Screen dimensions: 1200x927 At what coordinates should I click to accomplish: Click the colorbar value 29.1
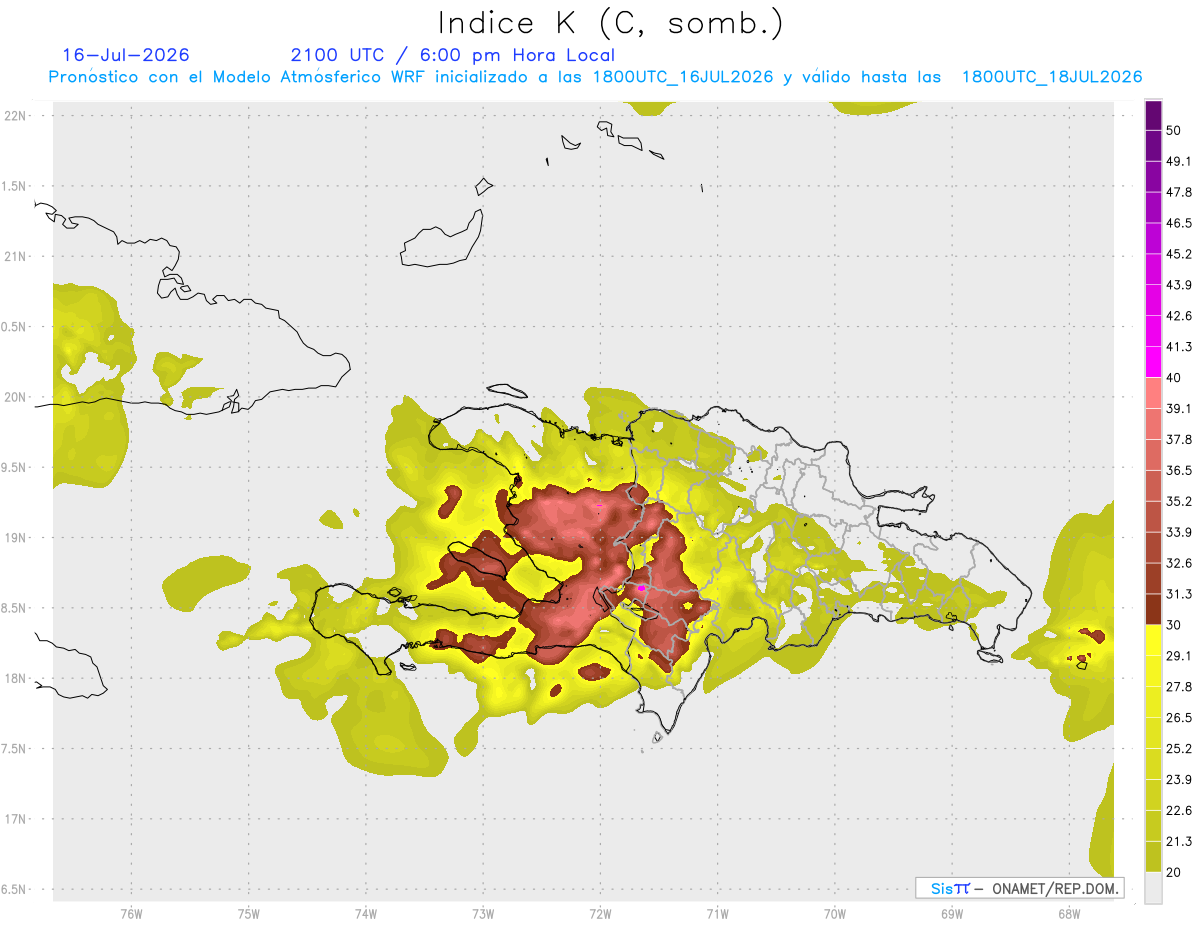pyautogui.click(x=1179, y=656)
